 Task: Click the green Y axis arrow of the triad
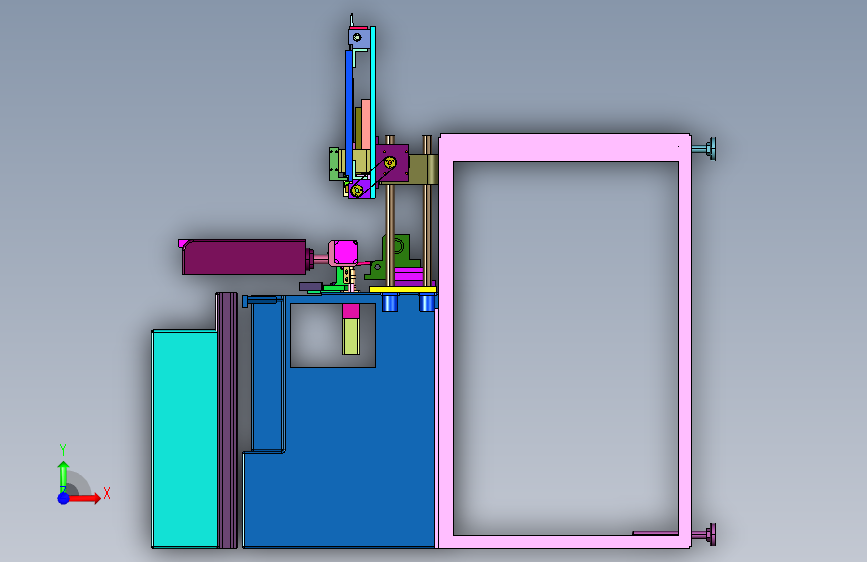click(x=63, y=475)
